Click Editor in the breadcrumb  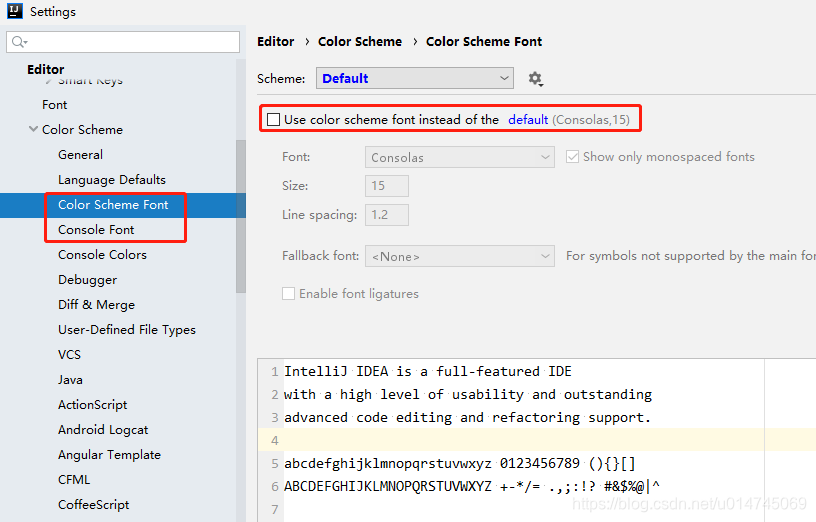click(x=275, y=42)
